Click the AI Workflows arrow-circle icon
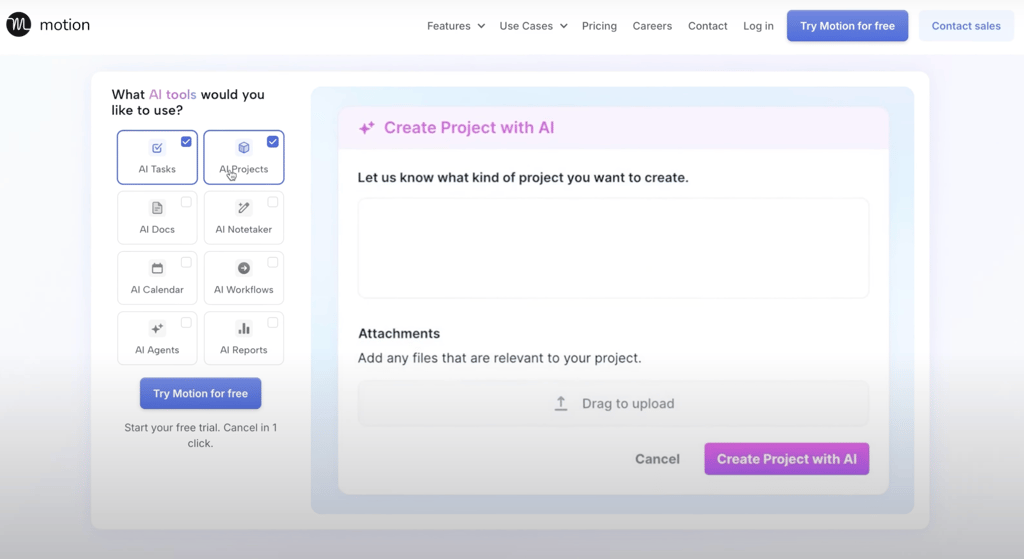1024x559 pixels. click(x=244, y=268)
